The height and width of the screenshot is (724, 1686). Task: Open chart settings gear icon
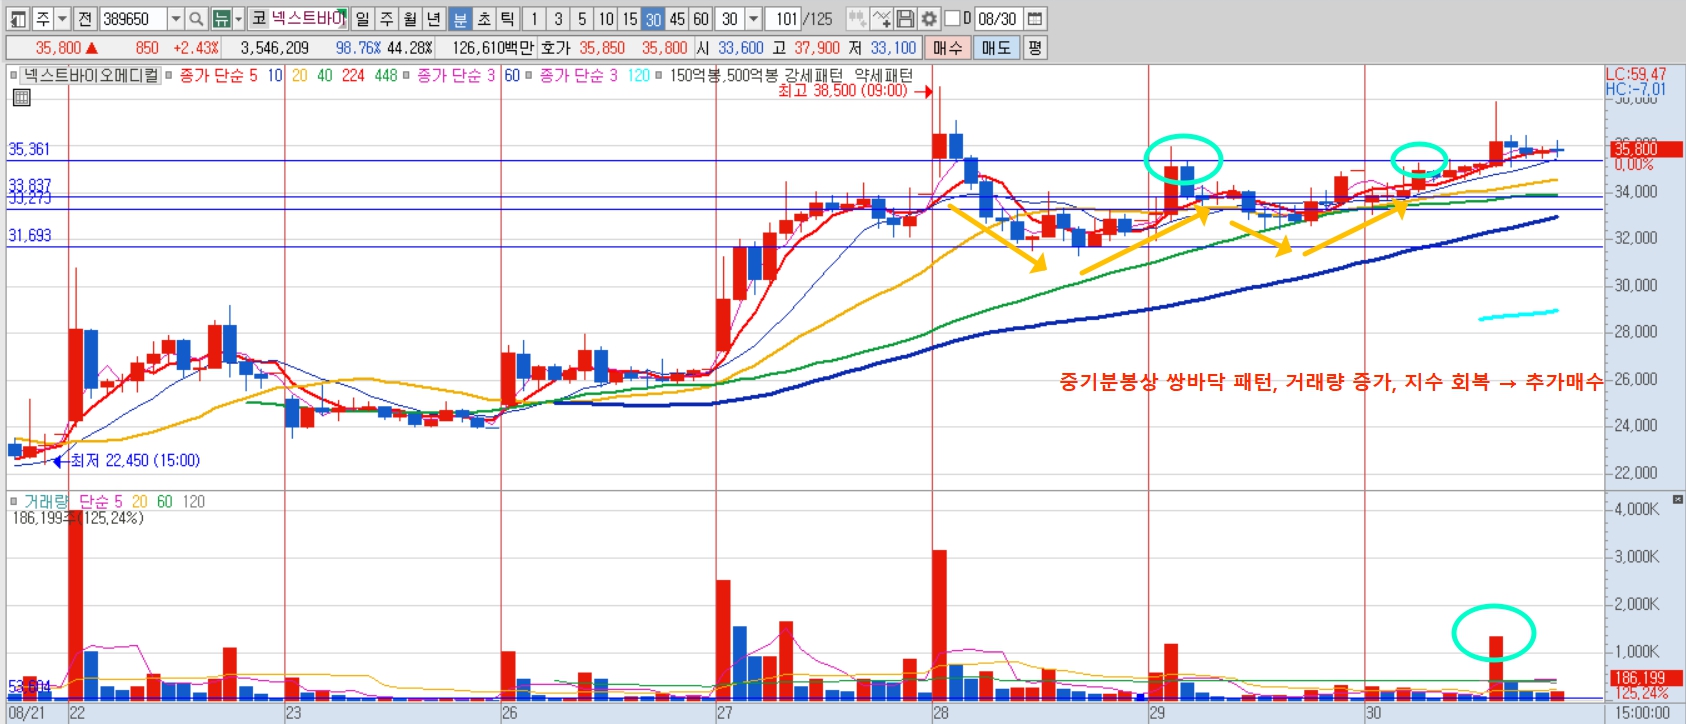(x=929, y=19)
